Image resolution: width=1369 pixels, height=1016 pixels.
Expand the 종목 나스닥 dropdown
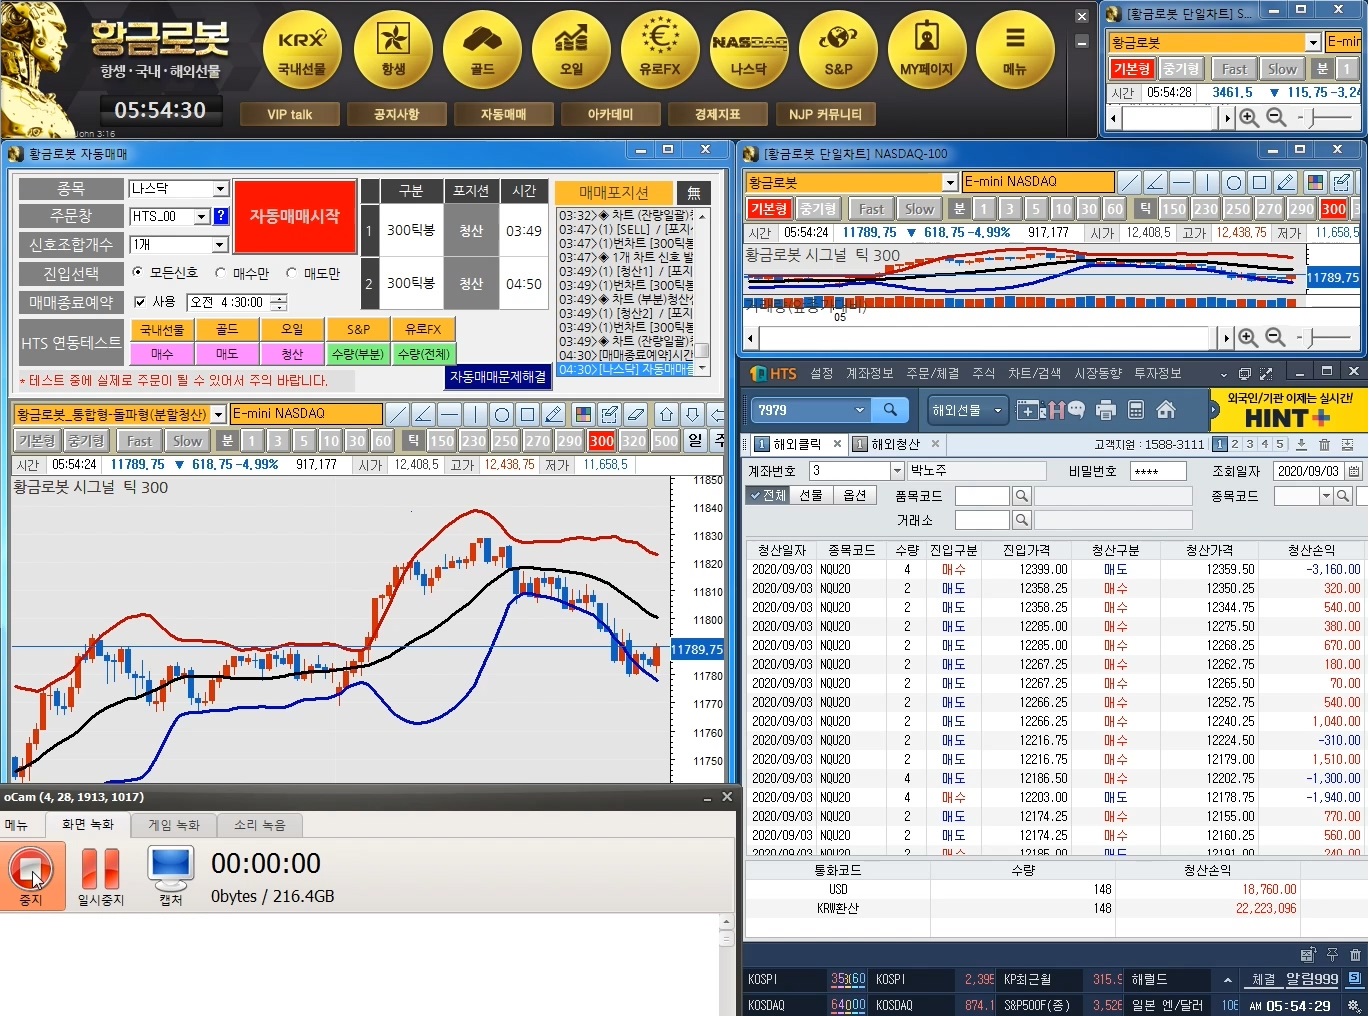coord(221,188)
